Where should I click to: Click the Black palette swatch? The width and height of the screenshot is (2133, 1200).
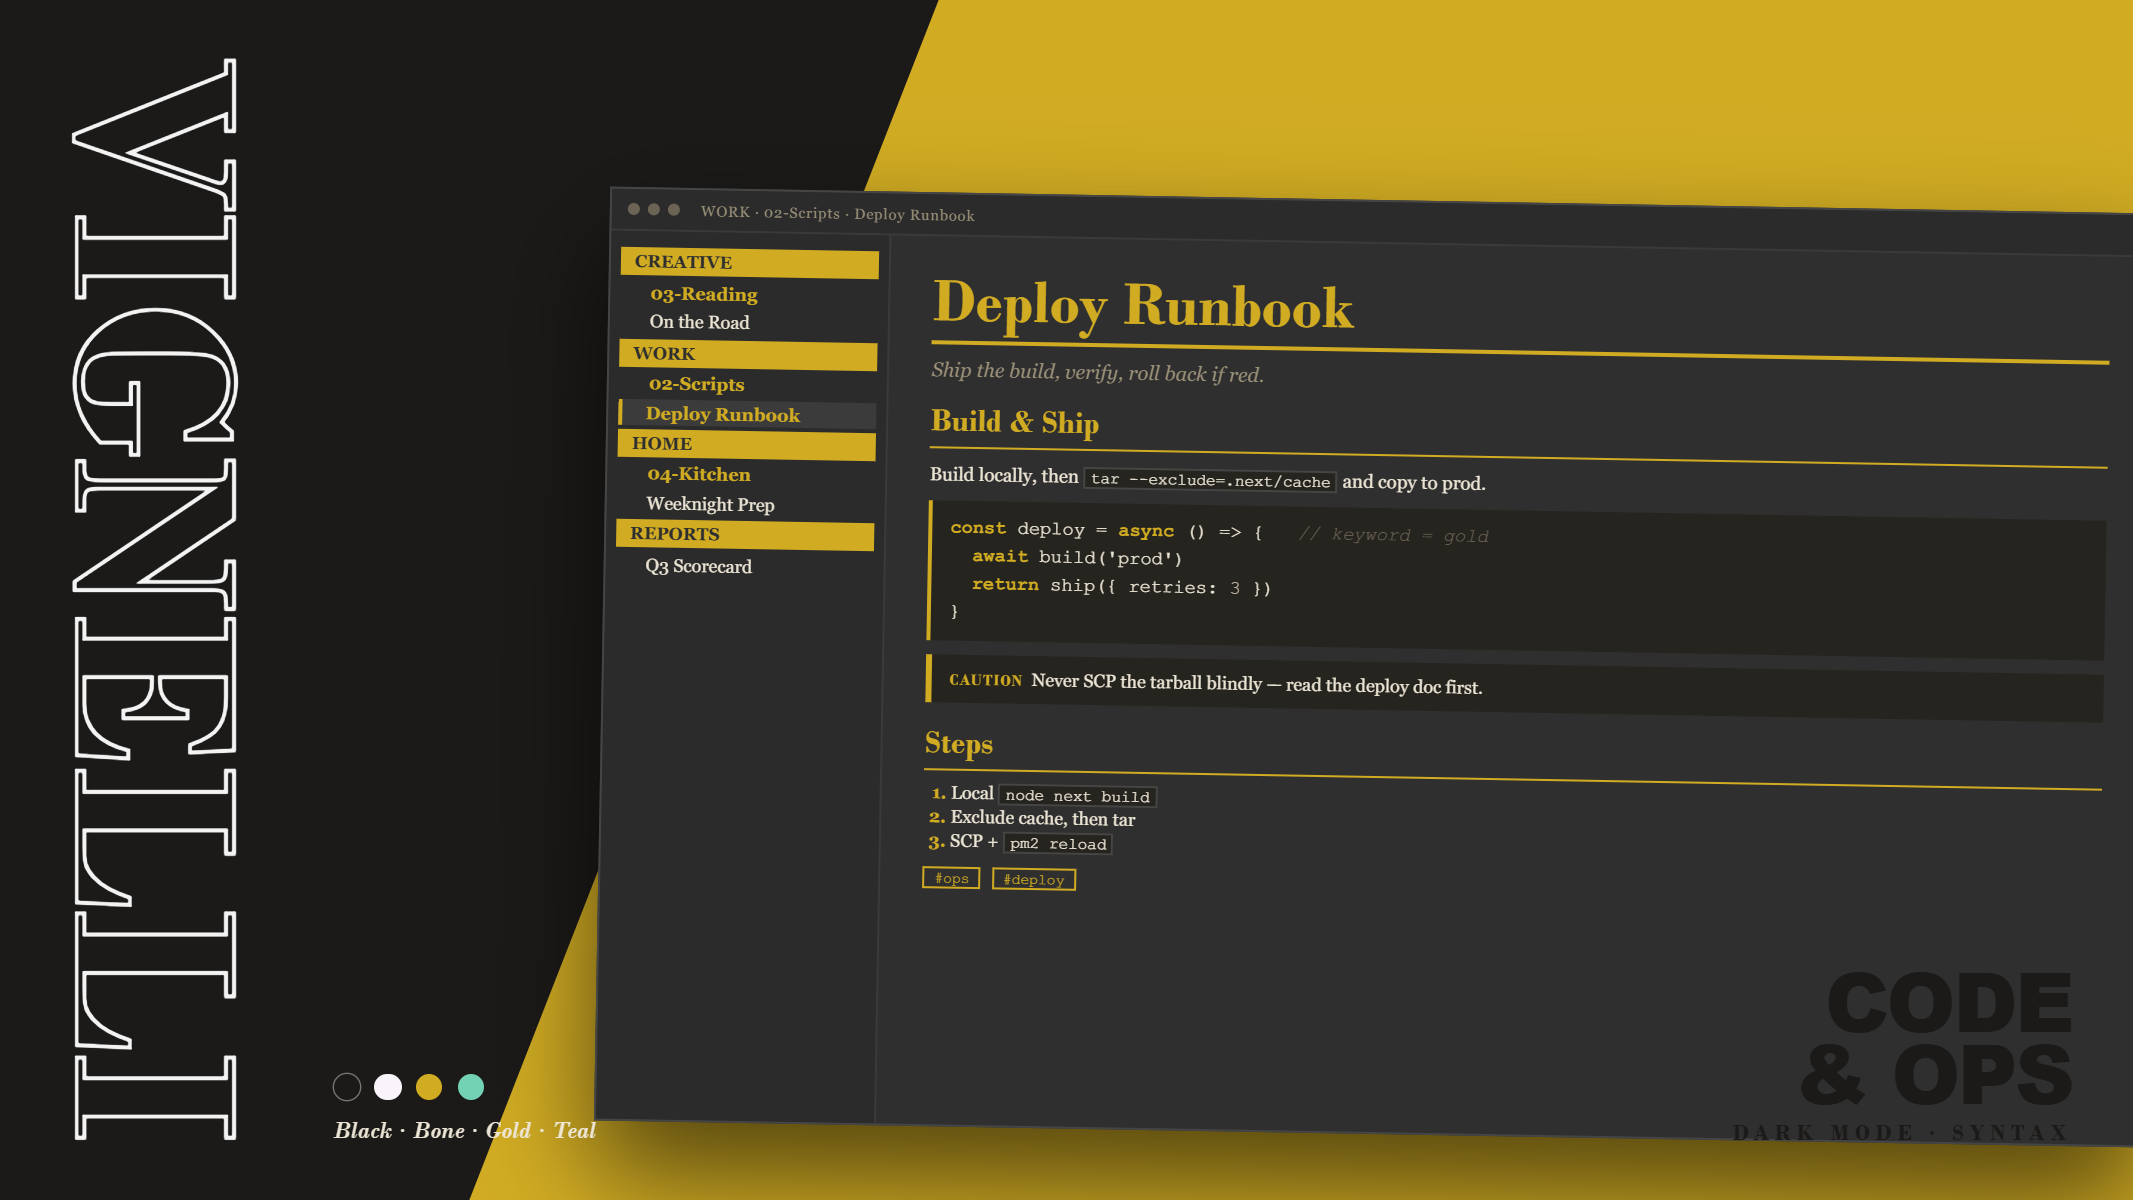coord(347,1087)
